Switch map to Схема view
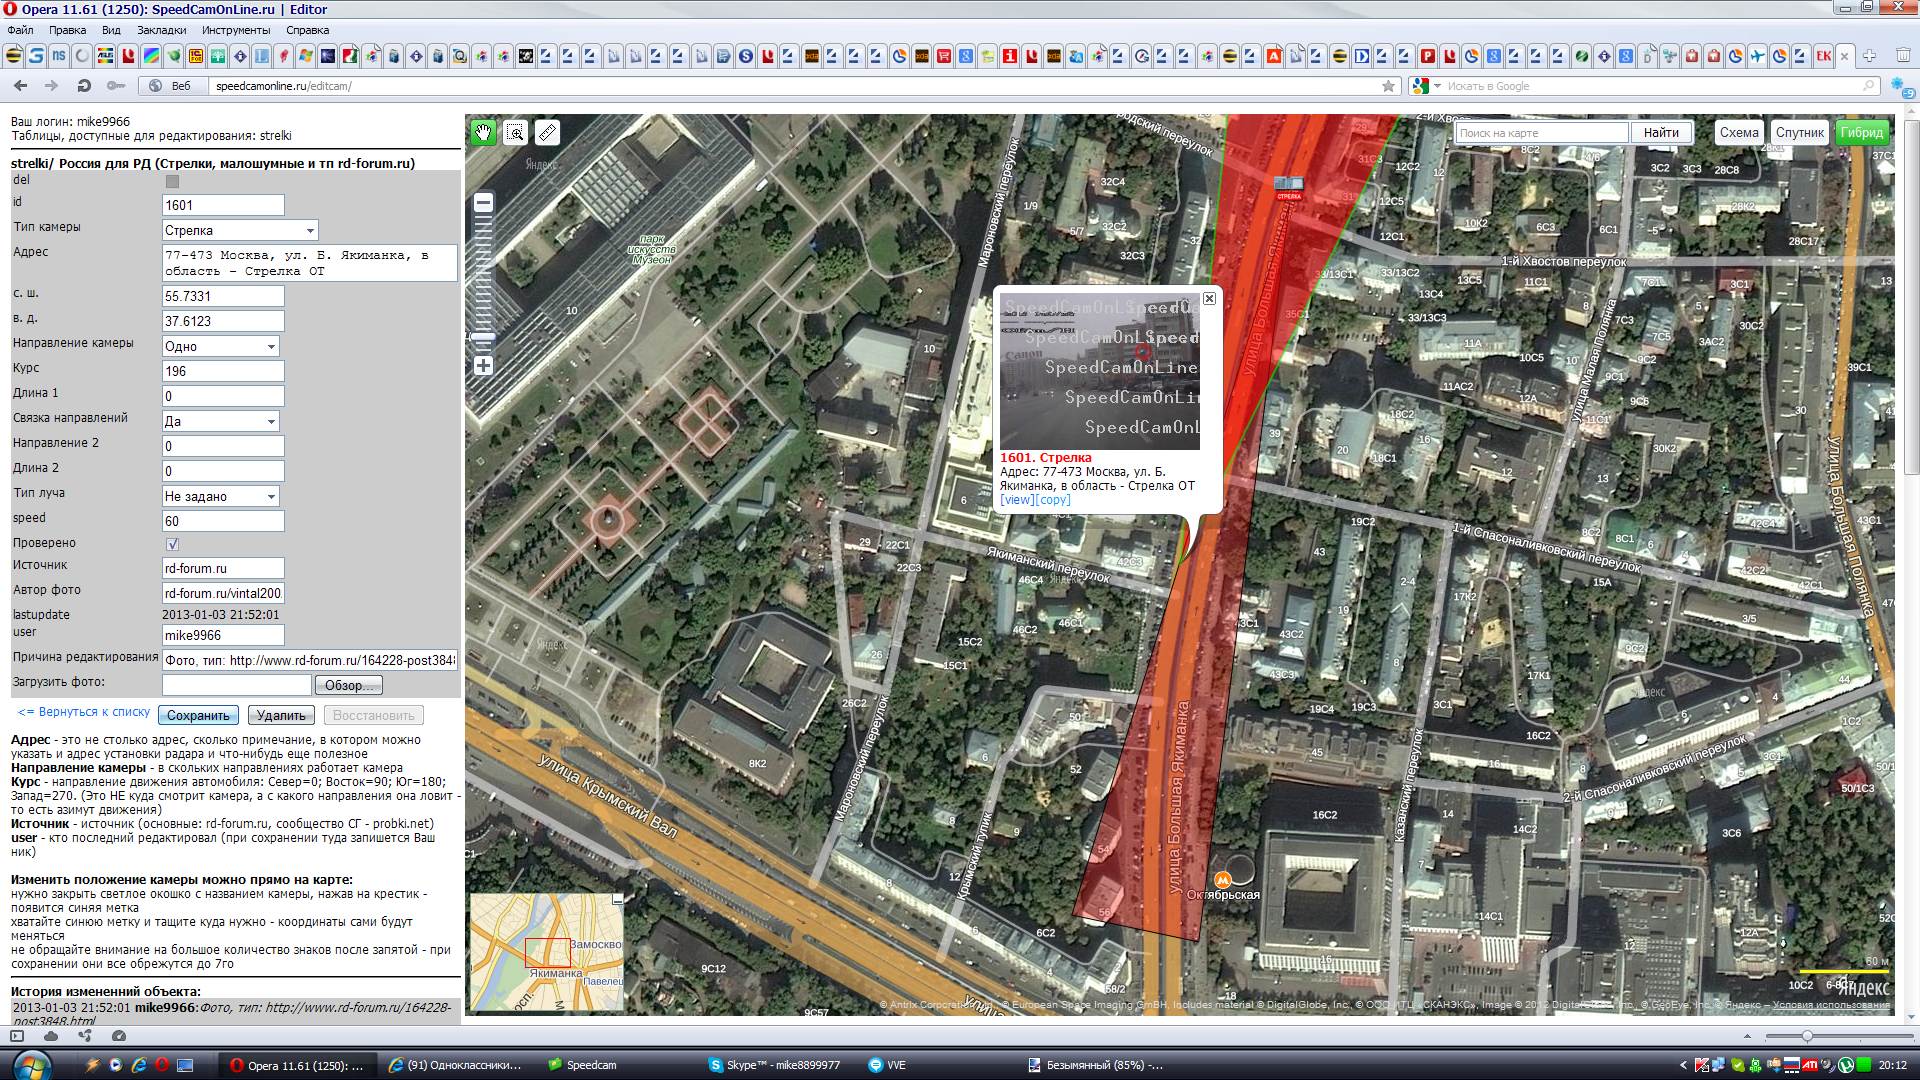 1739,132
